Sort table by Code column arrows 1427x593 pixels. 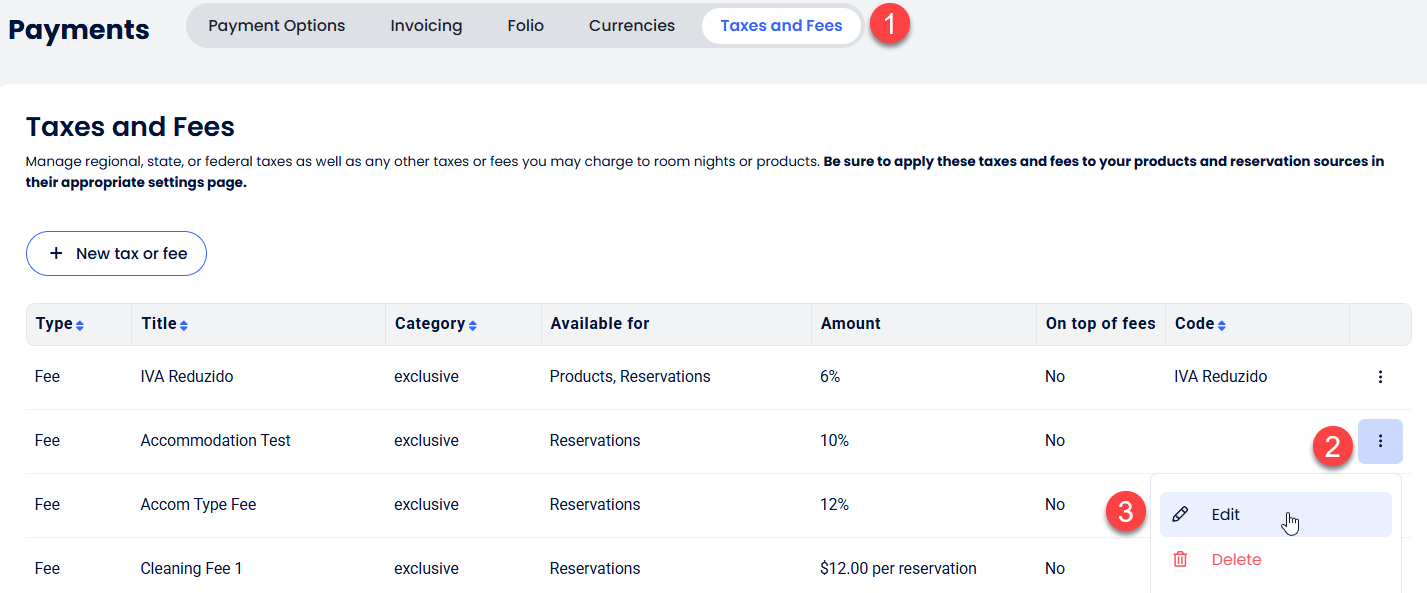pyautogui.click(x=1222, y=325)
